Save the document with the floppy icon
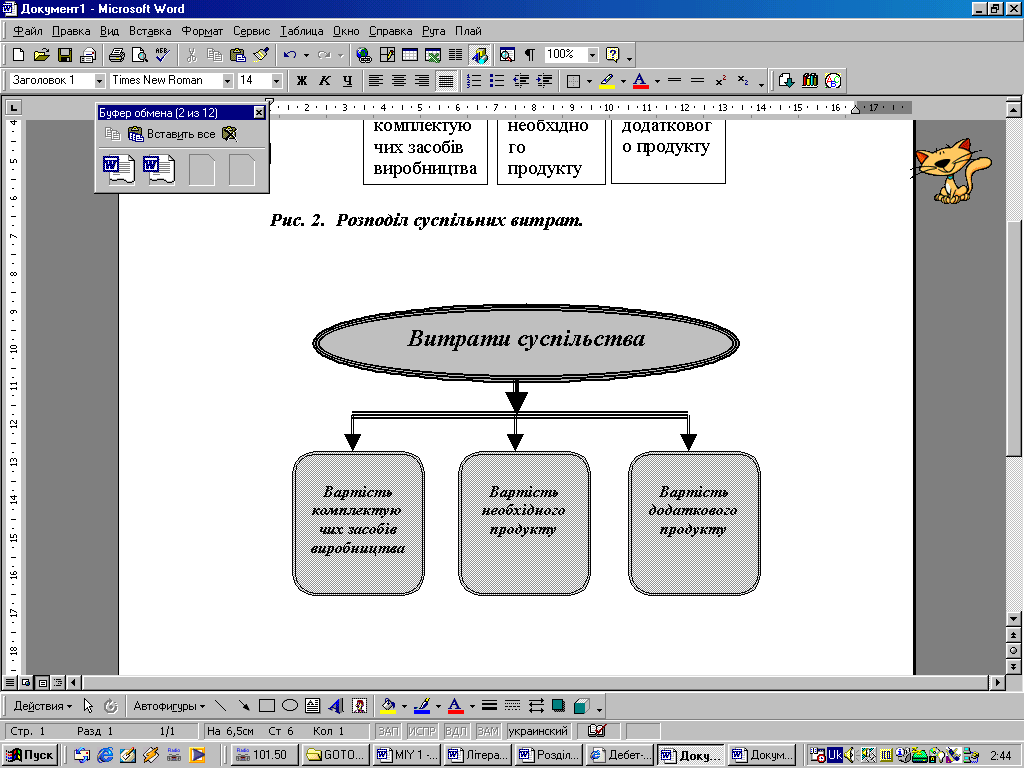This screenshot has width=1024, height=768. click(x=65, y=55)
